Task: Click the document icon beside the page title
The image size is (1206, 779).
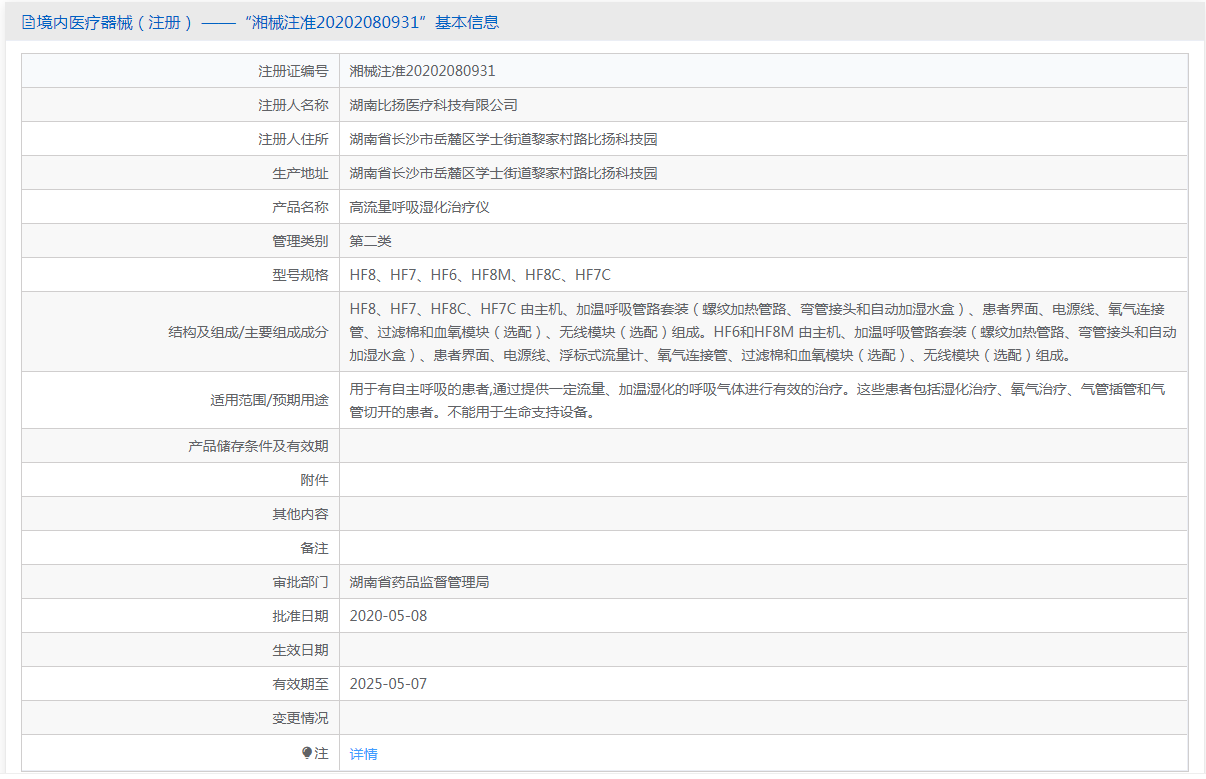Action: click(28, 22)
